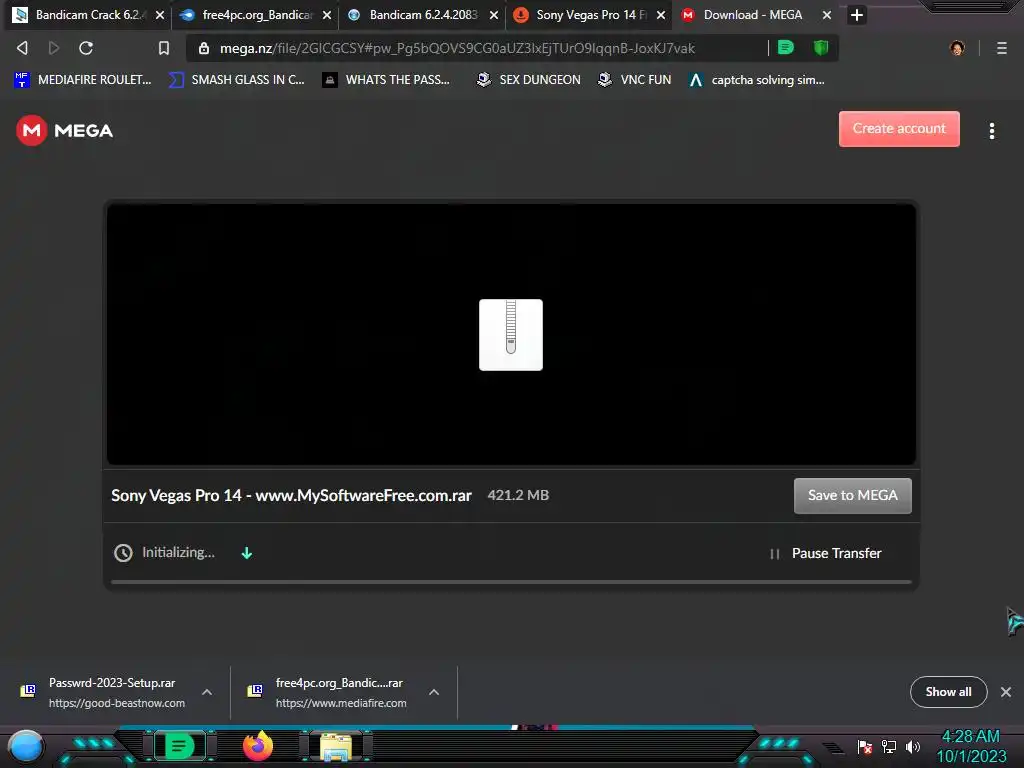
Task: Click Show all downloads button
Action: click(x=948, y=692)
